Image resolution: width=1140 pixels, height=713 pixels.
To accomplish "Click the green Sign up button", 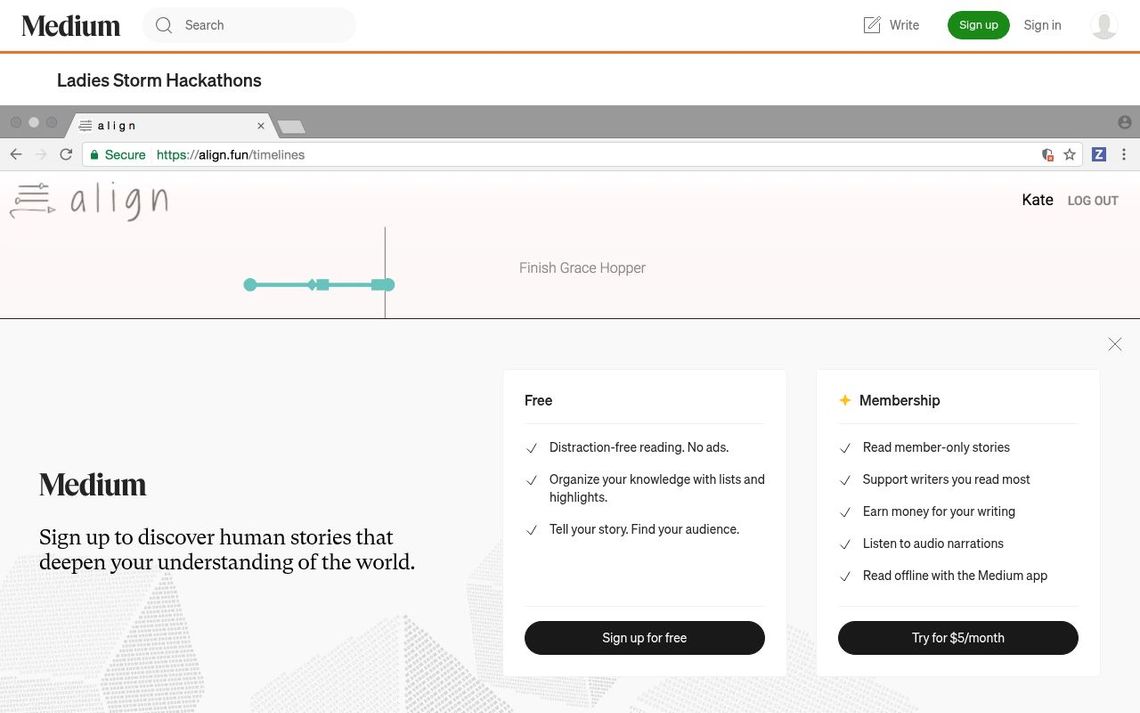I will click(978, 25).
